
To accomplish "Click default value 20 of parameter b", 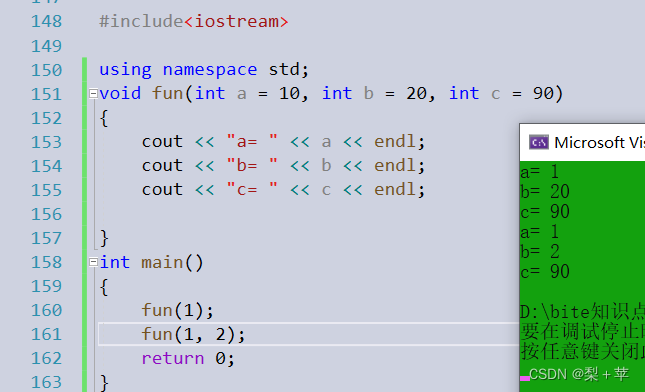I will pyautogui.click(x=416, y=93).
